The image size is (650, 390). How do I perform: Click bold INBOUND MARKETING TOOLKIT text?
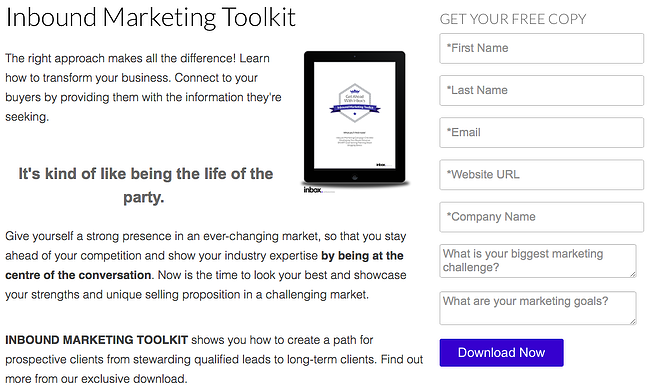(97, 340)
